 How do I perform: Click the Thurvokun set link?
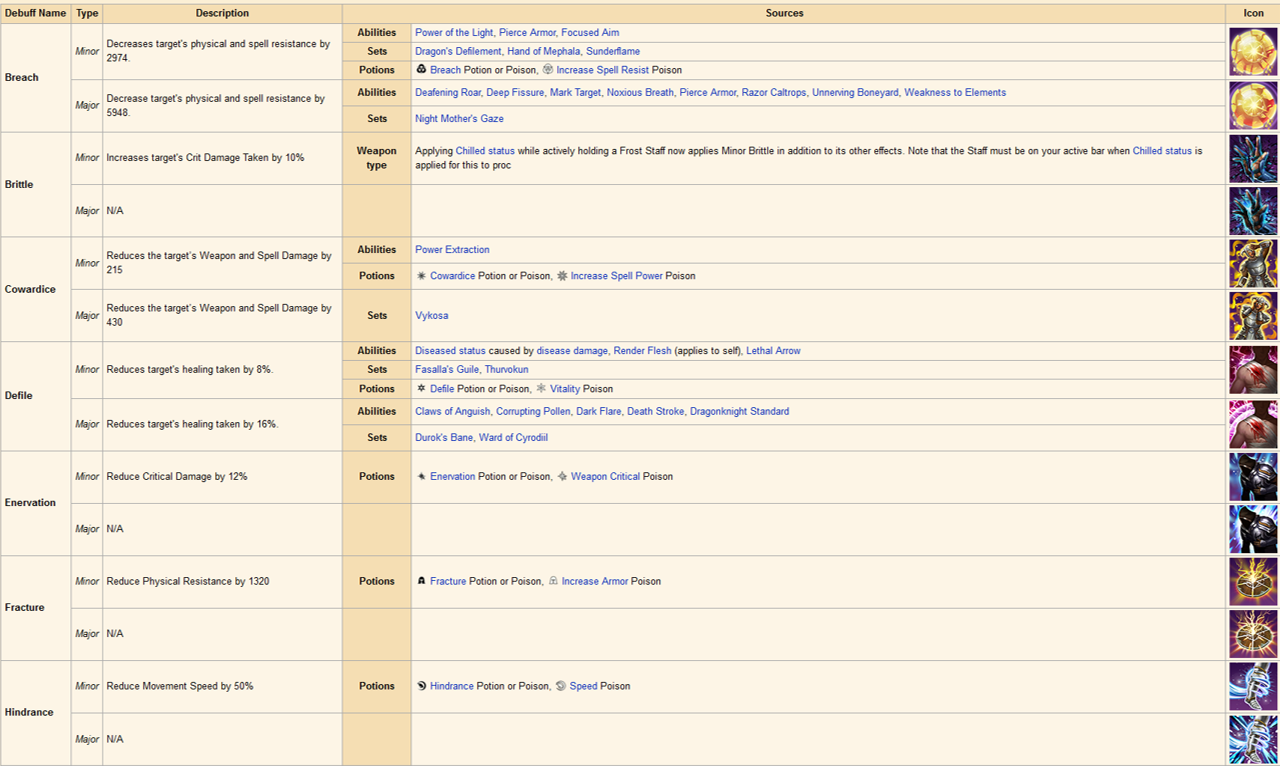[x=507, y=369]
